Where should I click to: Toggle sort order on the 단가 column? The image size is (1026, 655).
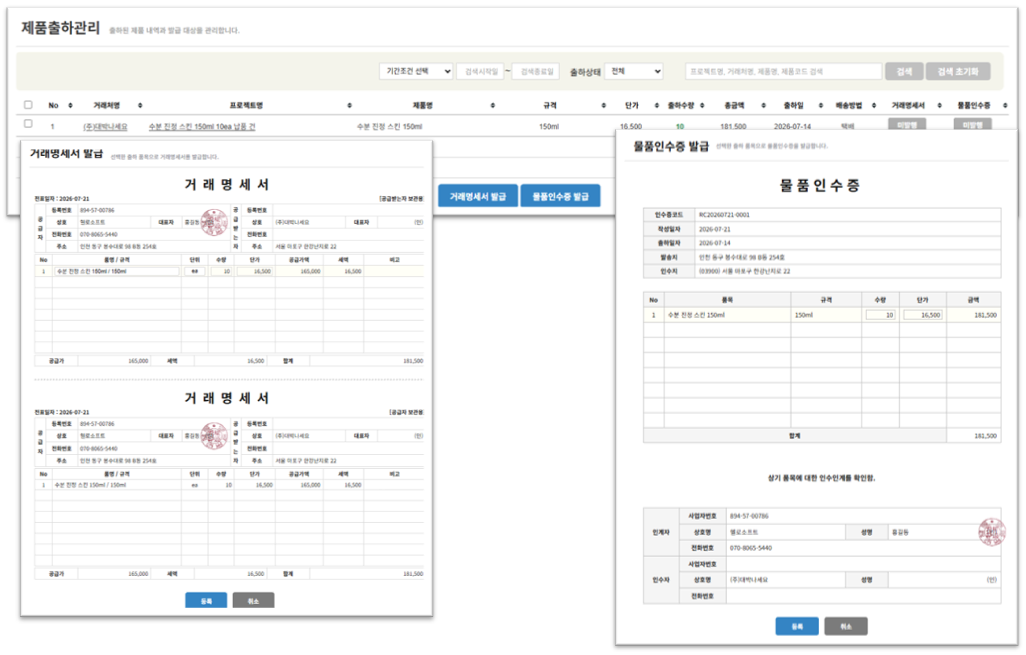(x=656, y=105)
